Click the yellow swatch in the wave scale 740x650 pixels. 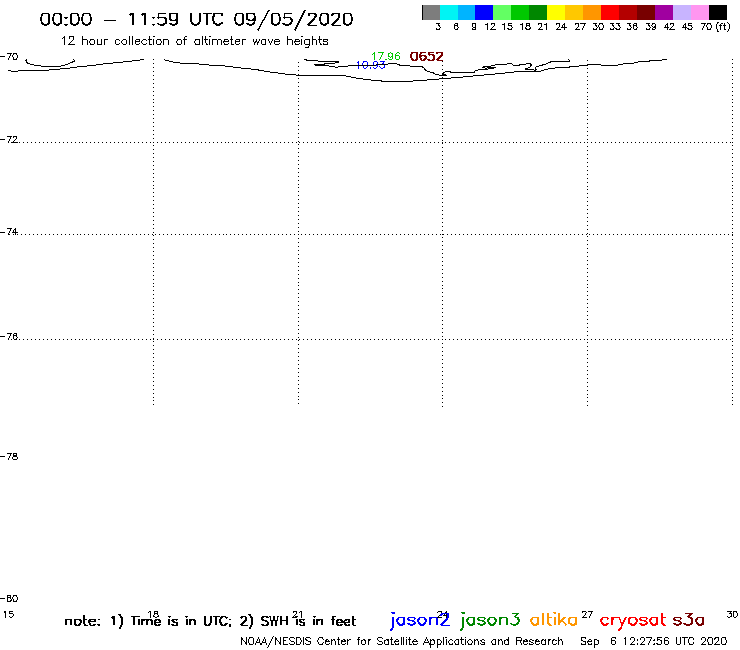(x=556, y=12)
